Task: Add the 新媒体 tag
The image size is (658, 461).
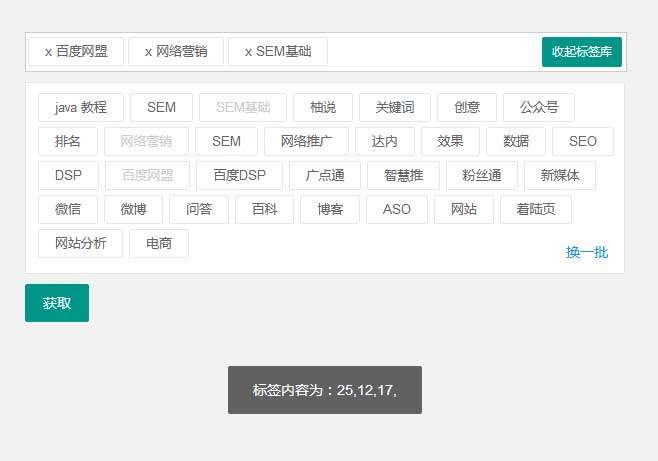Action: click(x=559, y=175)
